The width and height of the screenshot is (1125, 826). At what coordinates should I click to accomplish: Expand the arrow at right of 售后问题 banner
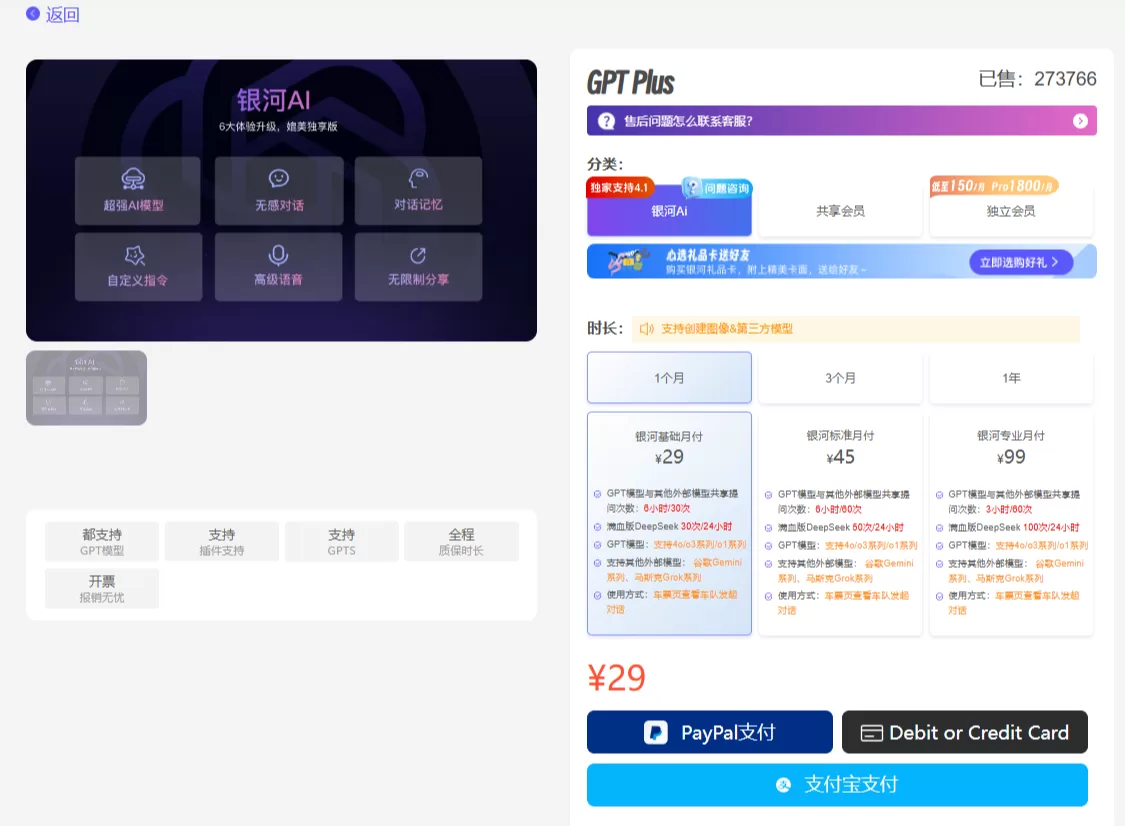[x=1080, y=121]
